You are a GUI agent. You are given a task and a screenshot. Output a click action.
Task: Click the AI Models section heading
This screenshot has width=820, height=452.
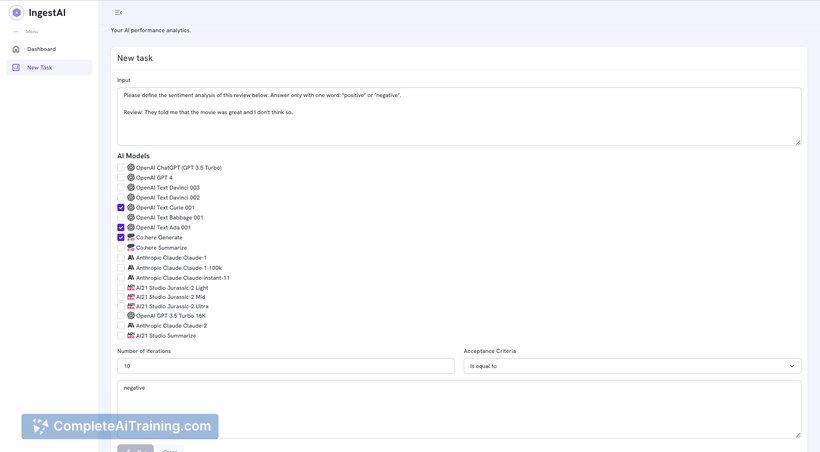[x=133, y=156]
